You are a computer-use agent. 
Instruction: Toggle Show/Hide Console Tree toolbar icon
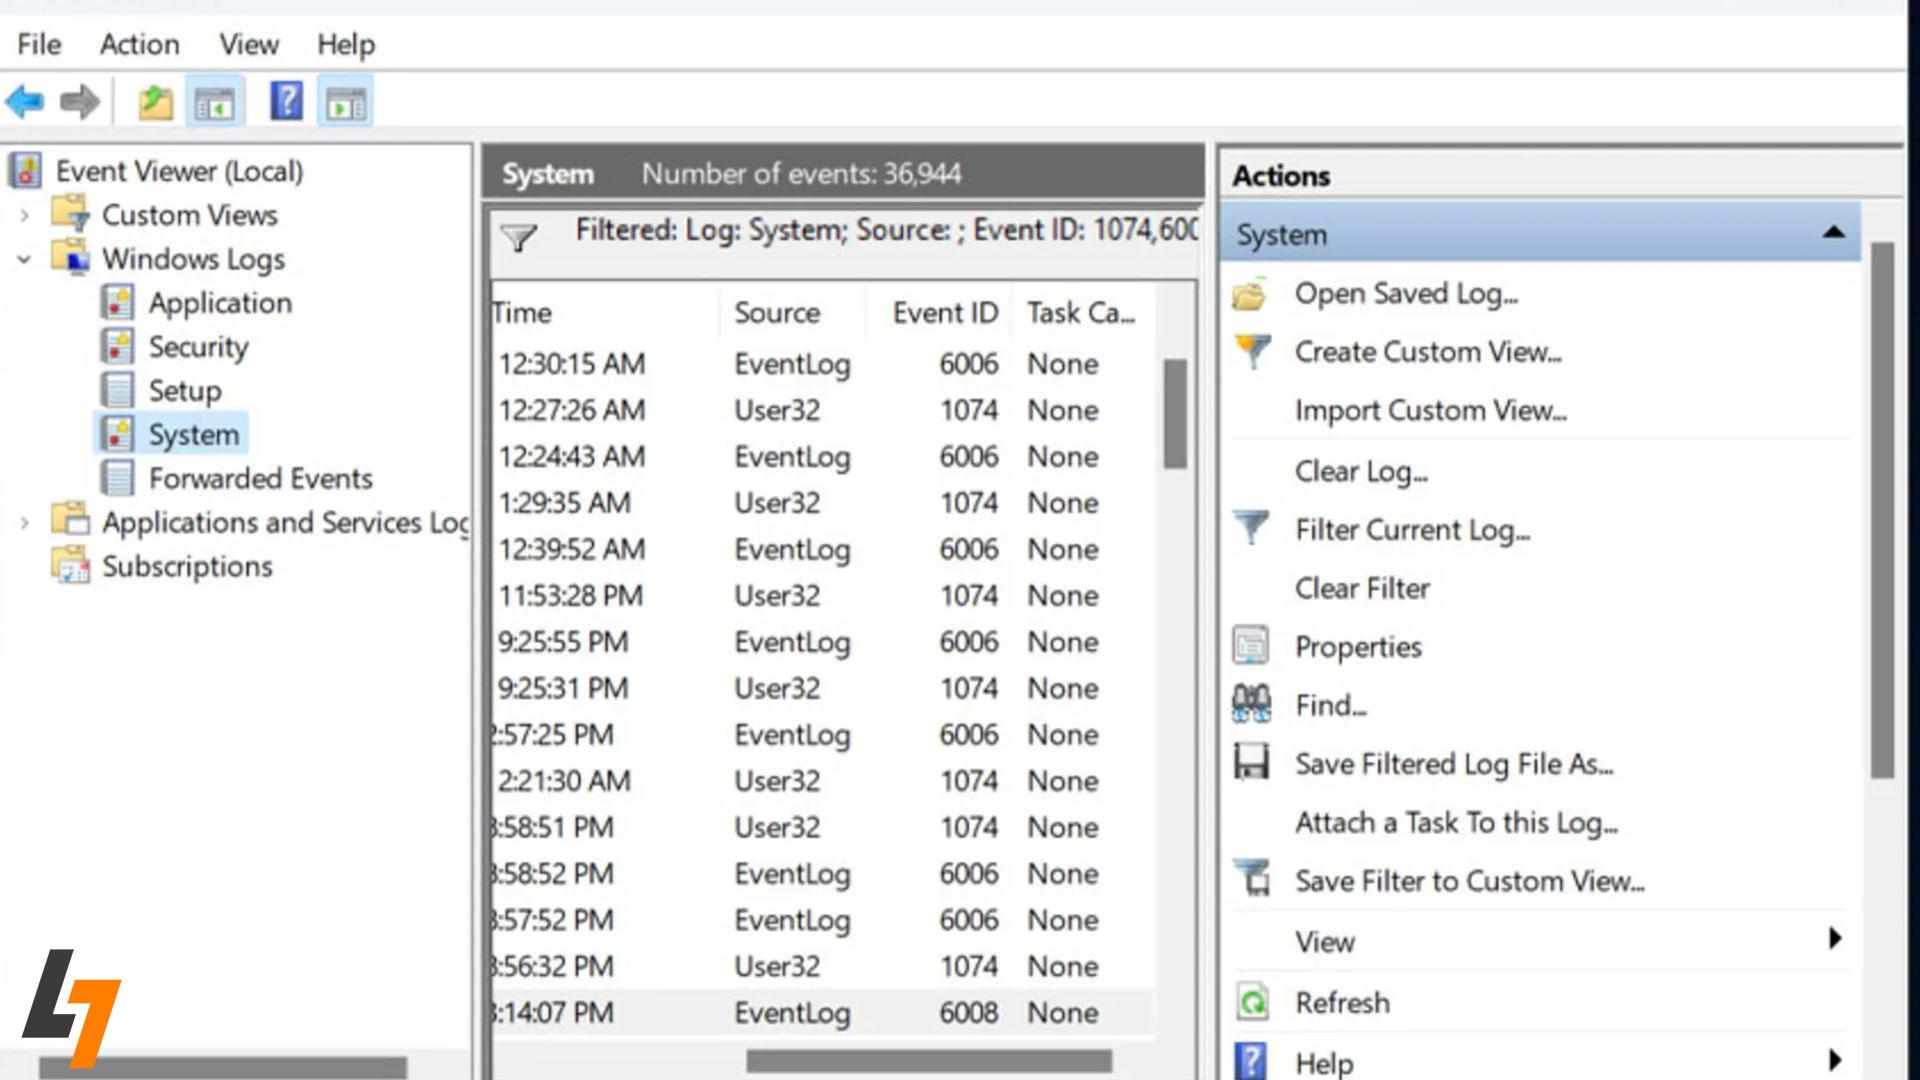(215, 102)
